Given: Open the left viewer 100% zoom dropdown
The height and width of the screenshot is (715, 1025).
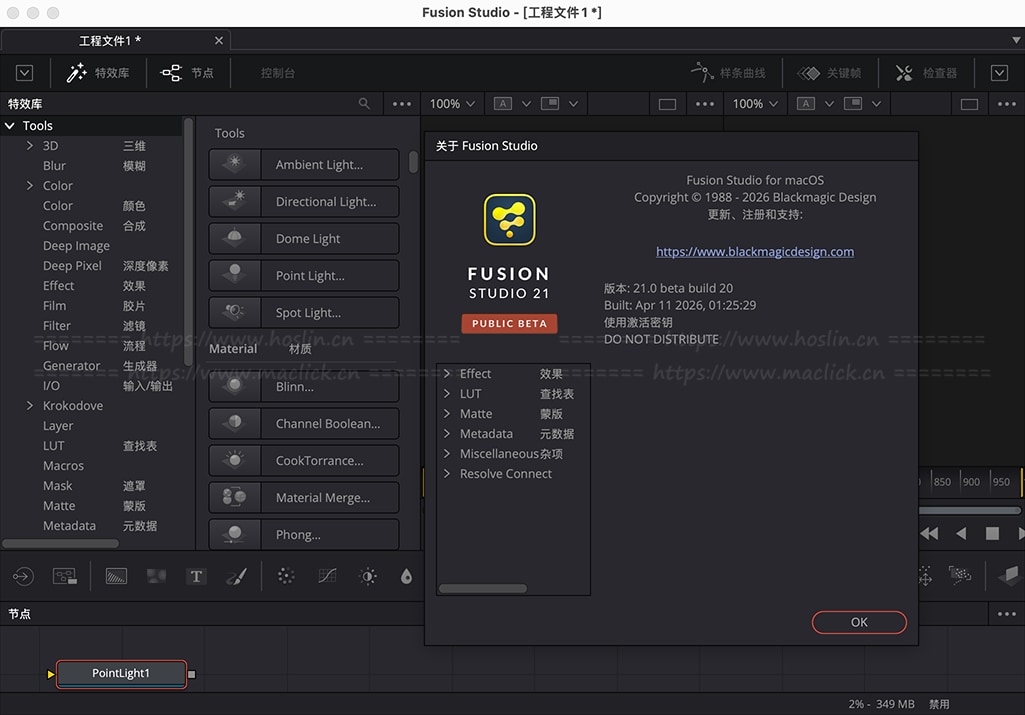Looking at the screenshot, I should (453, 104).
